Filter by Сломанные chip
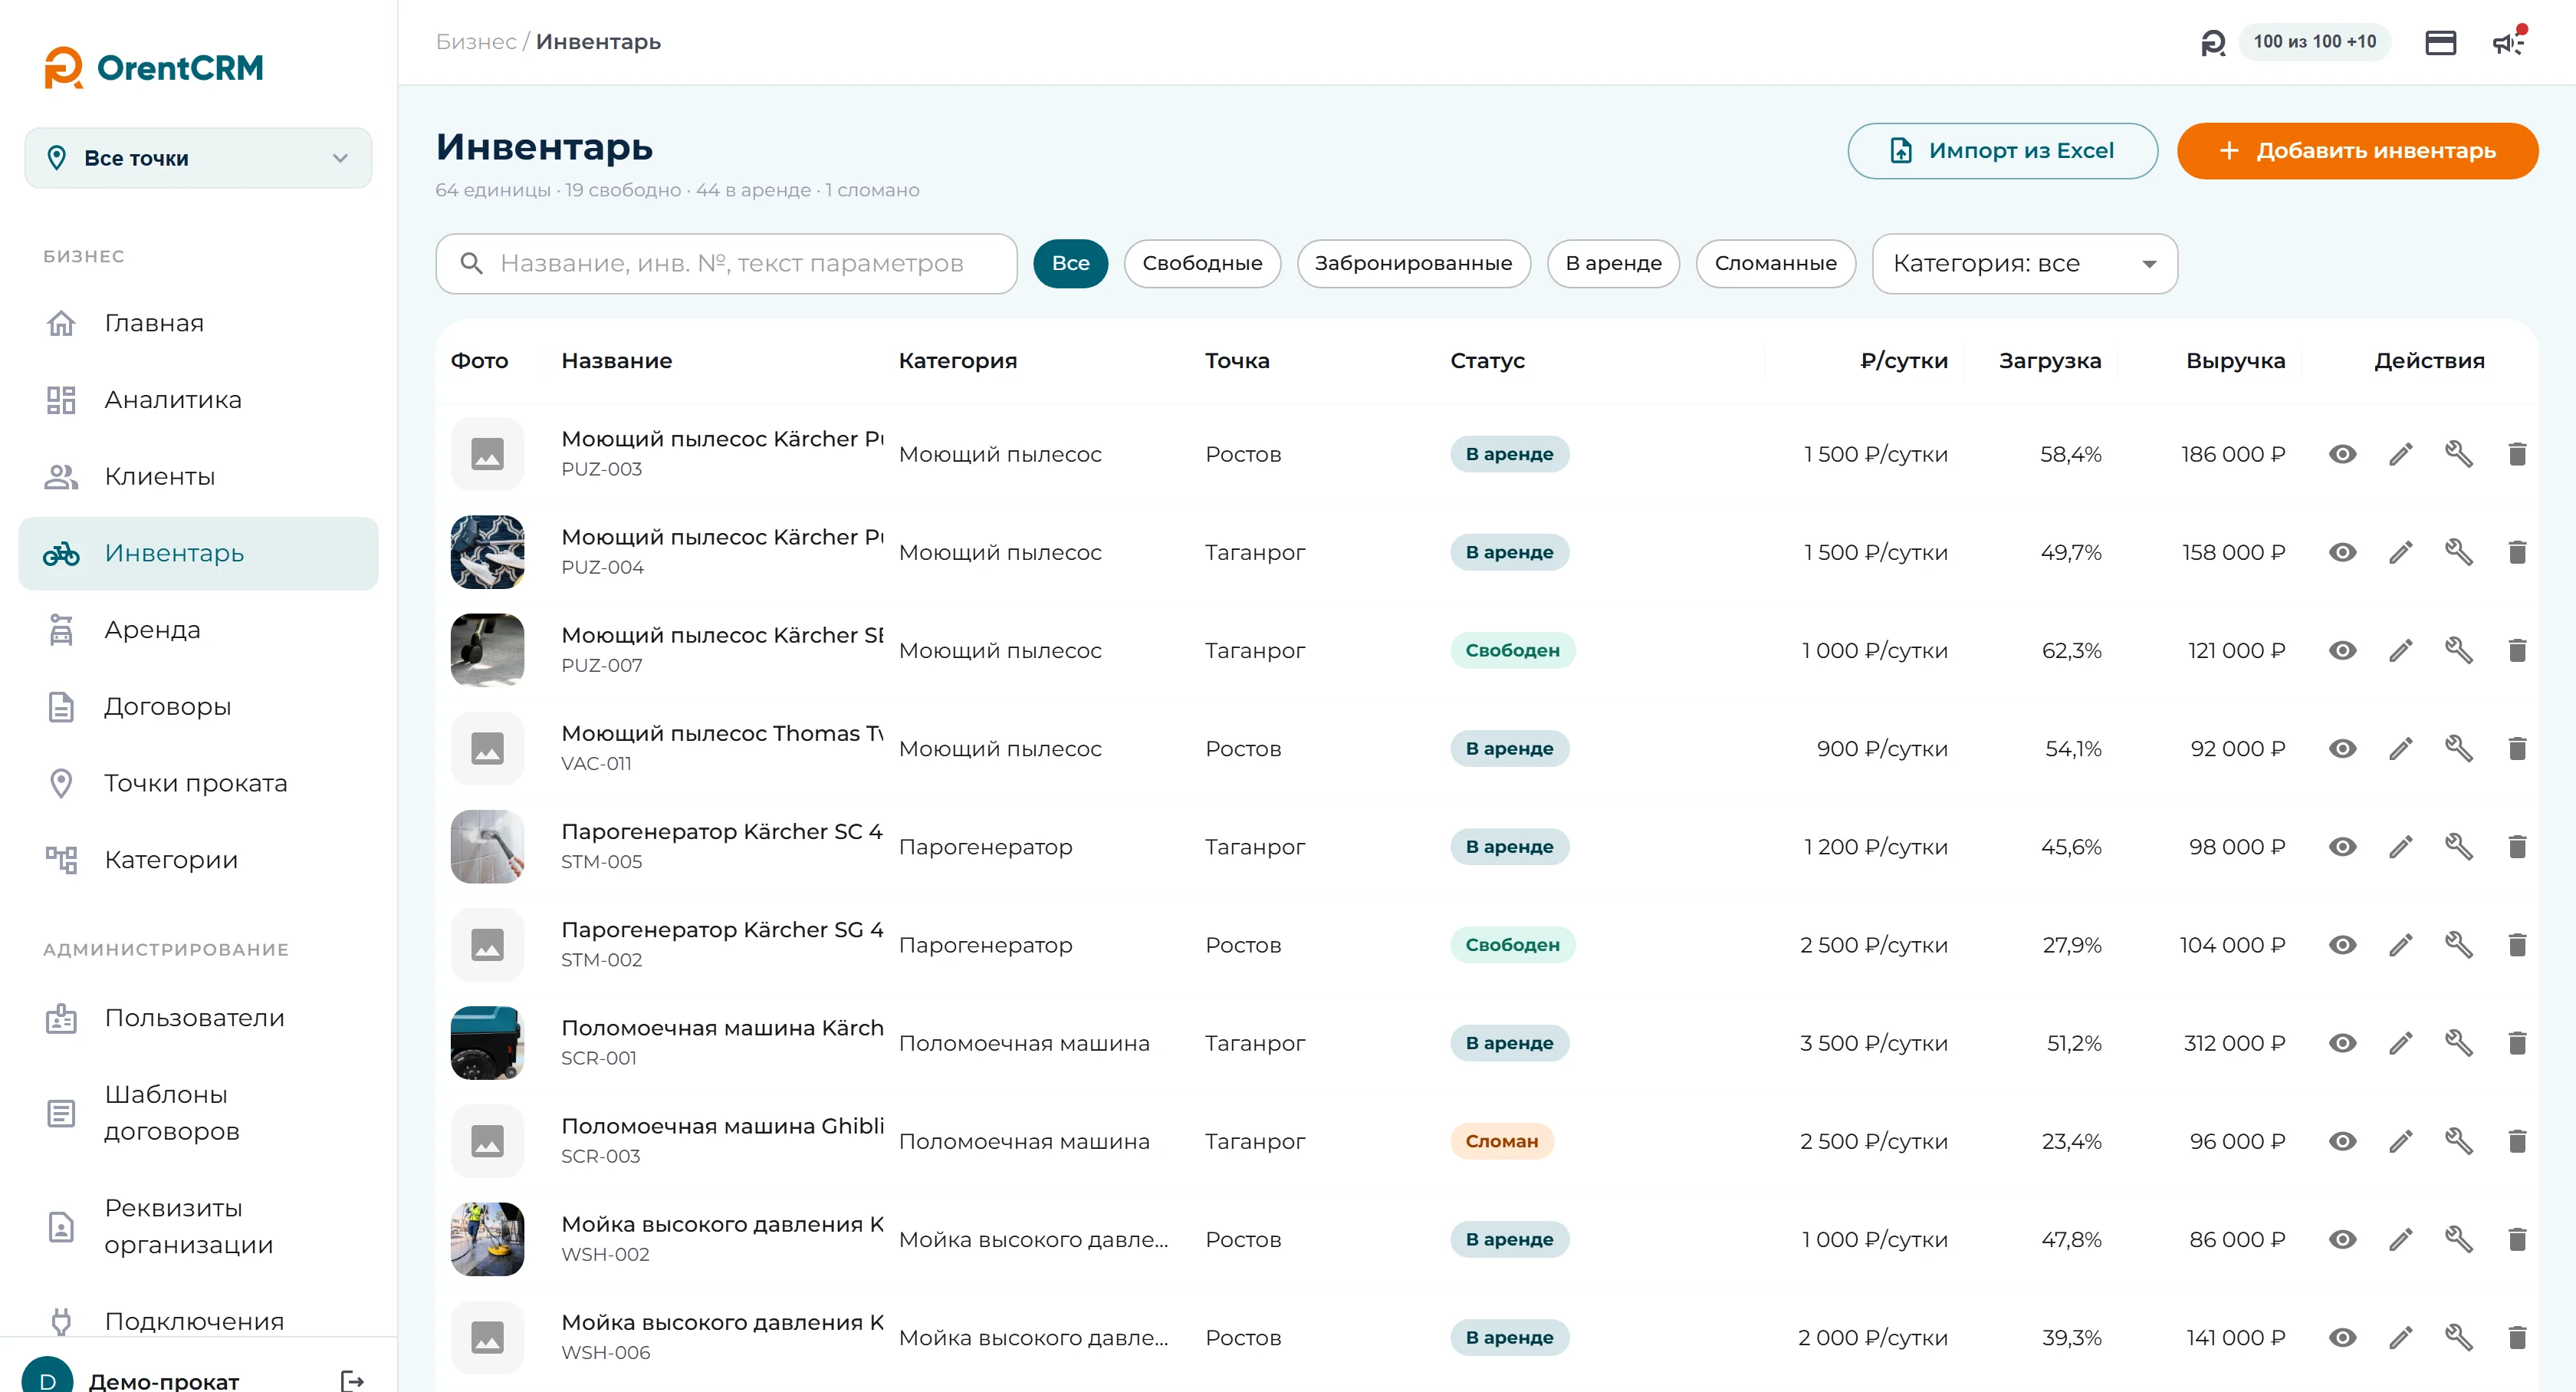2576x1392 pixels. point(1775,263)
